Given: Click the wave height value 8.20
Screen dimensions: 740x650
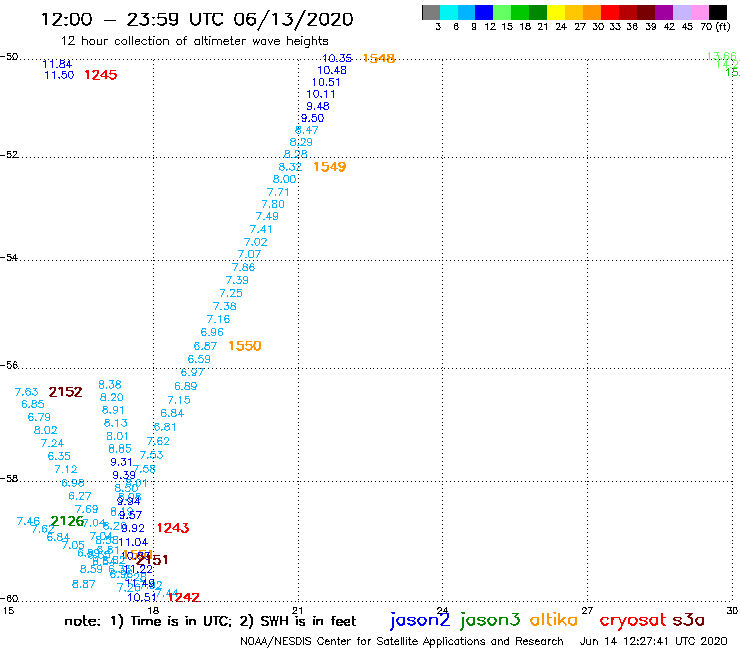Looking at the screenshot, I should 111,397.
